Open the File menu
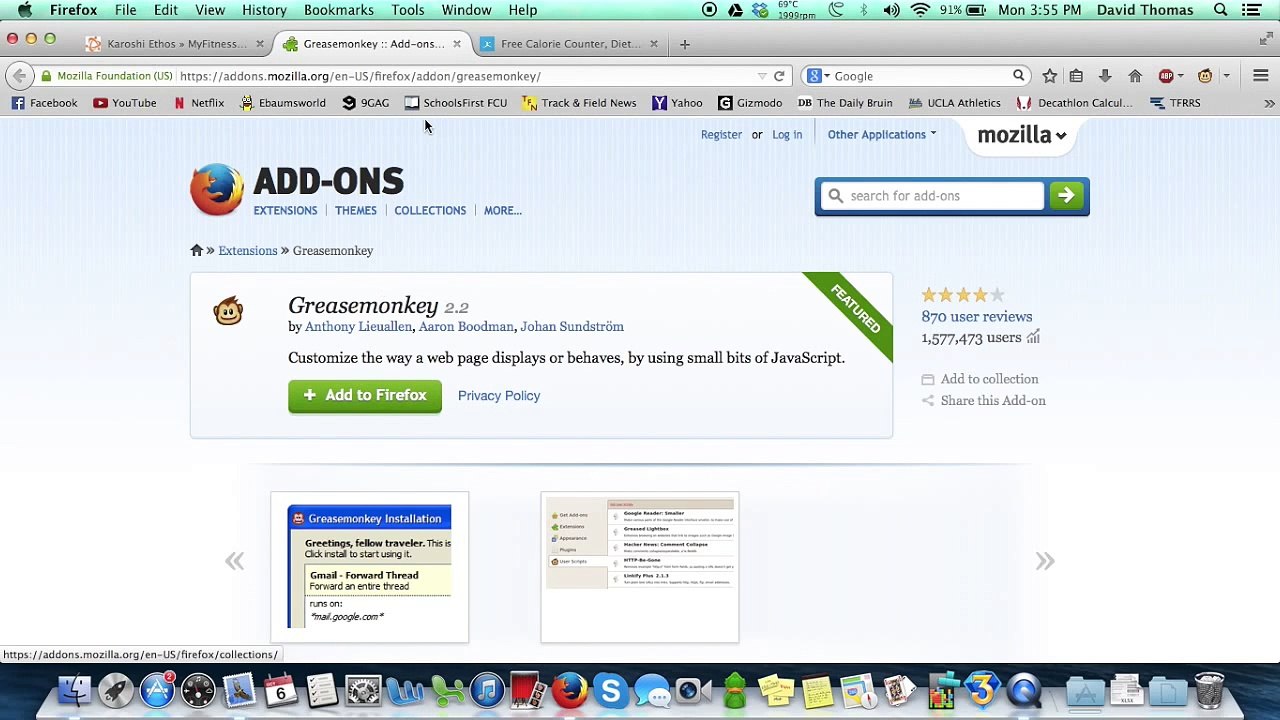Viewport: 1280px width, 720px height. click(x=125, y=10)
